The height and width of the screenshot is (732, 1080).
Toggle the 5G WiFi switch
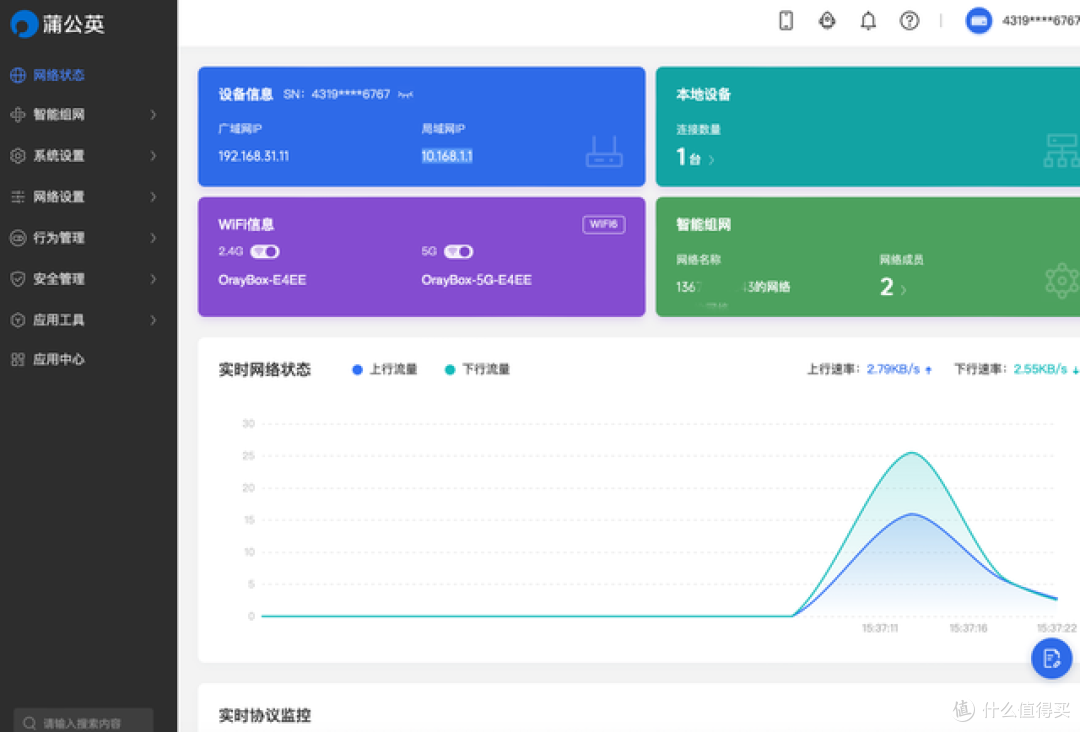coord(459,252)
